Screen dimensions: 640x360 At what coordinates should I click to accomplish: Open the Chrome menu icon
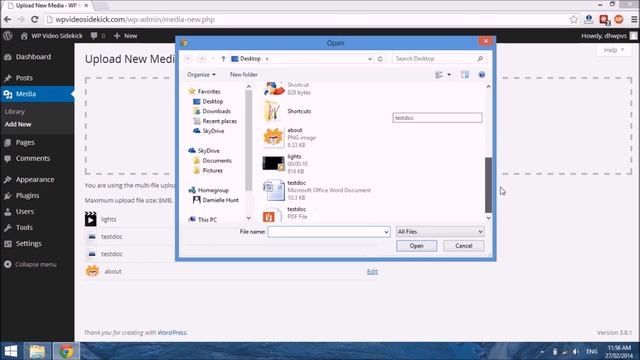point(634,19)
